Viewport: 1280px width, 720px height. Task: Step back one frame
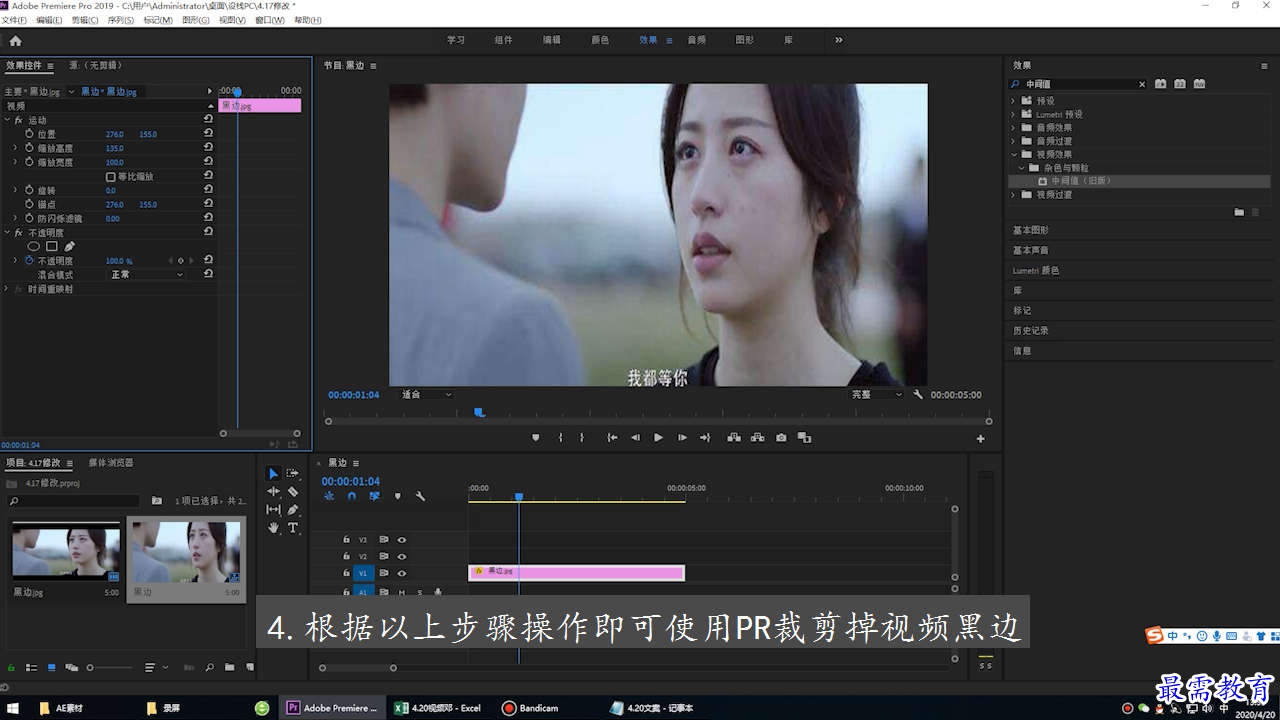(635, 438)
